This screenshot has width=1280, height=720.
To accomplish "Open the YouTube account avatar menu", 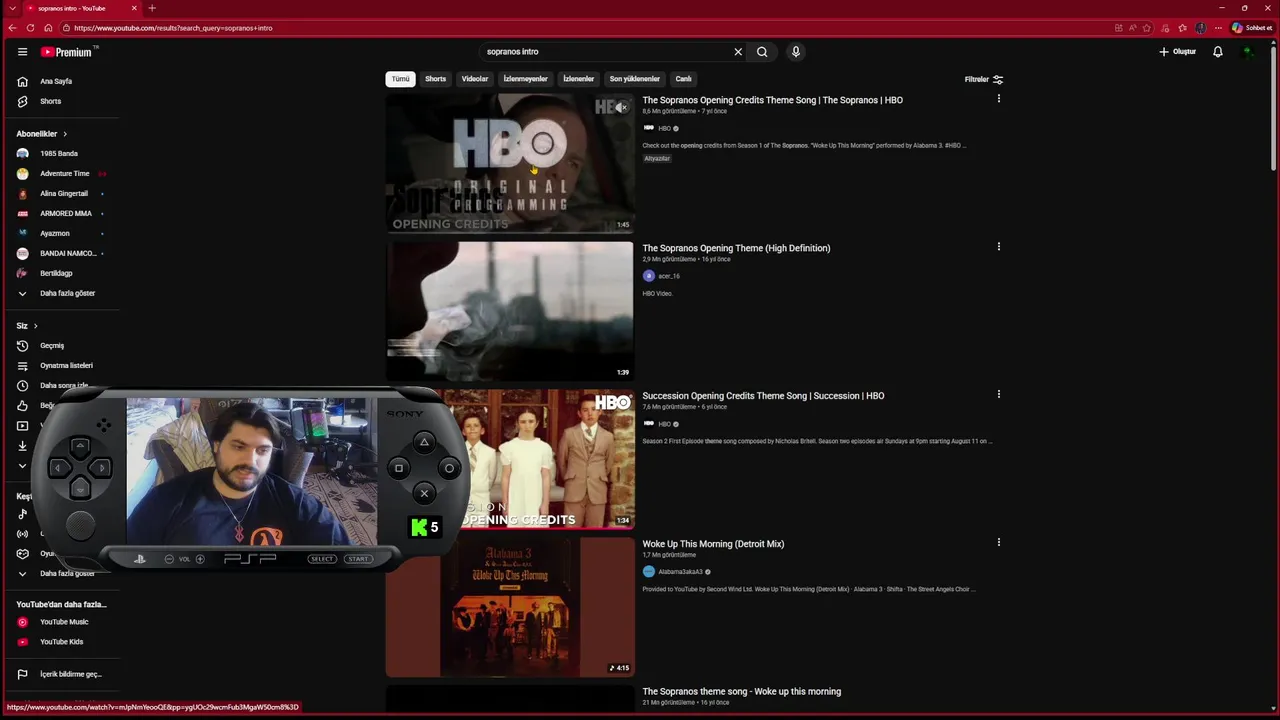I will pyautogui.click(x=1248, y=52).
